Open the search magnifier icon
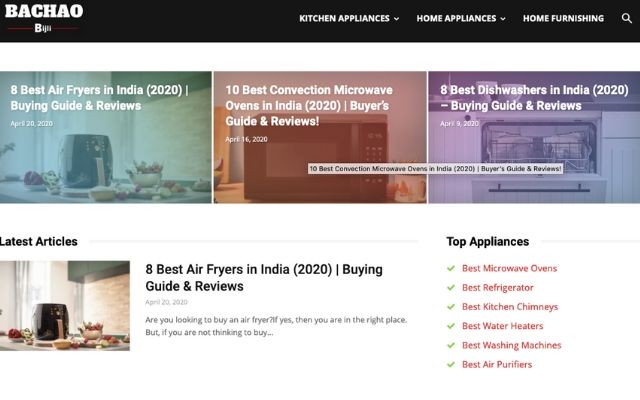This screenshot has width=640, height=400. 627,18
